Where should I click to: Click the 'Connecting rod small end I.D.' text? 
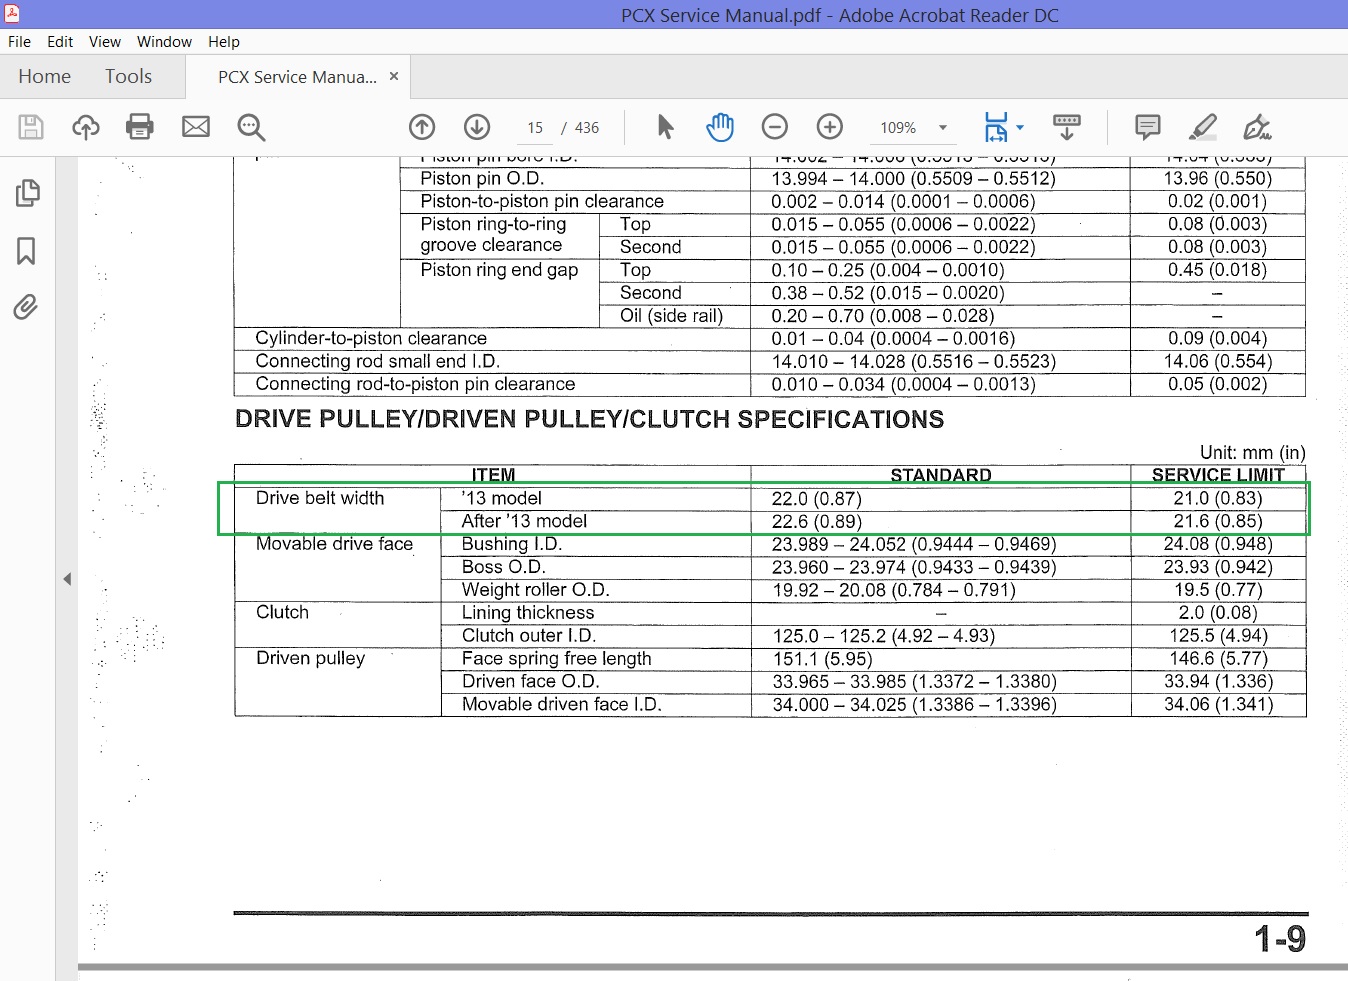pyautogui.click(x=377, y=361)
